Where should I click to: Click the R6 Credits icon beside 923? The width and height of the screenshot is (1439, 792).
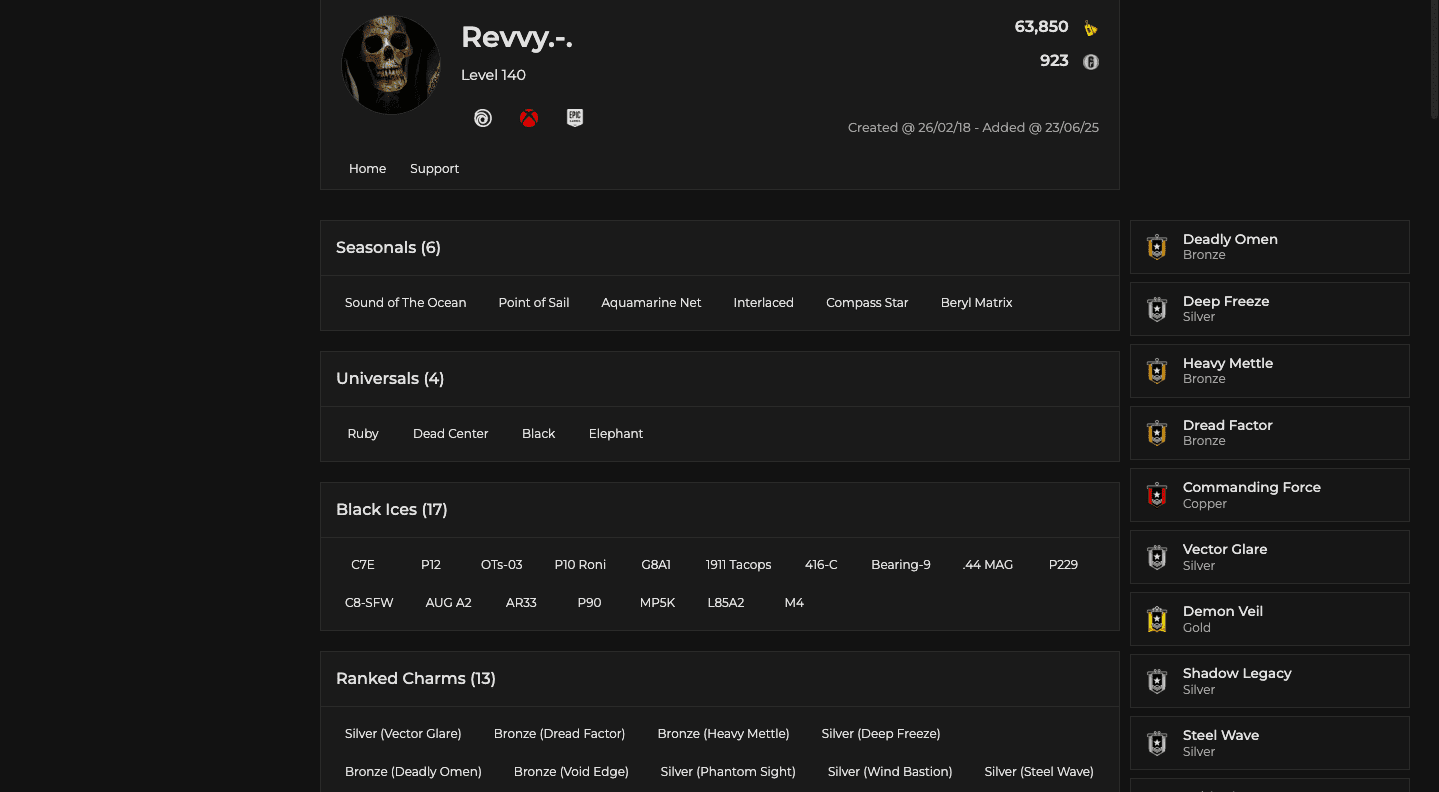1090,61
